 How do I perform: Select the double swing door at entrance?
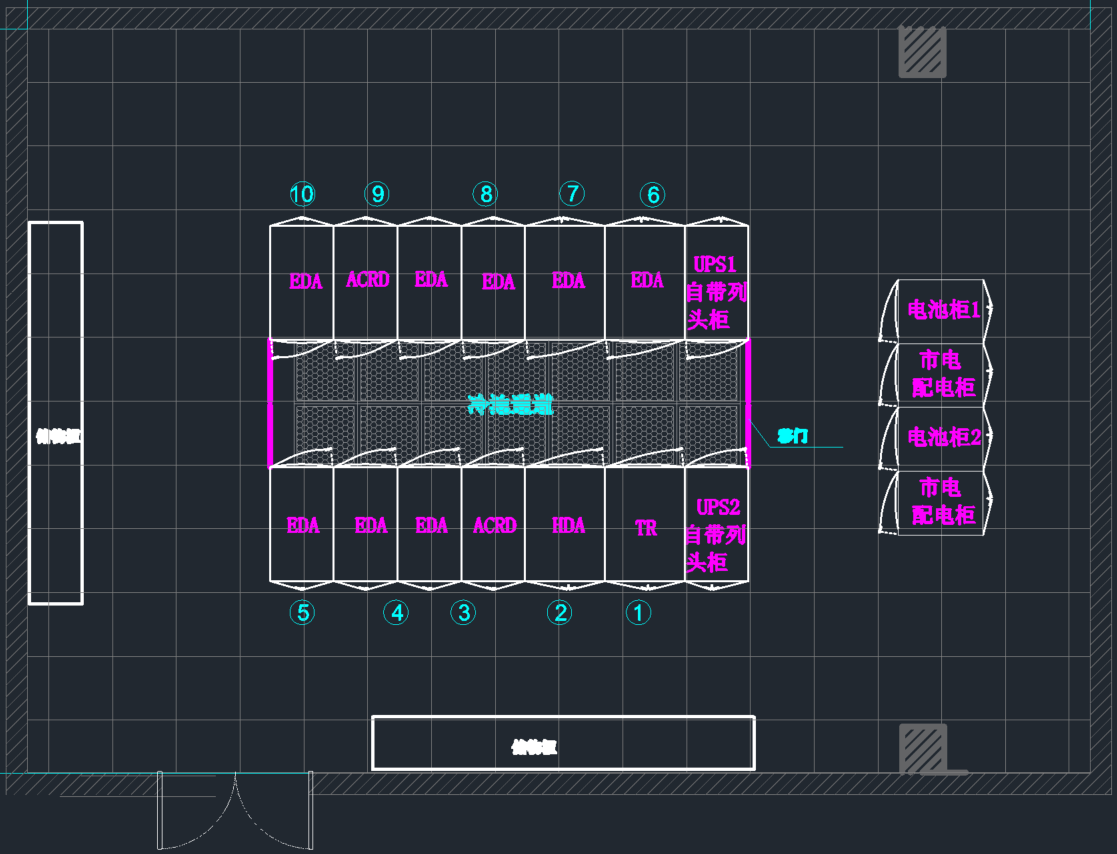235,808
